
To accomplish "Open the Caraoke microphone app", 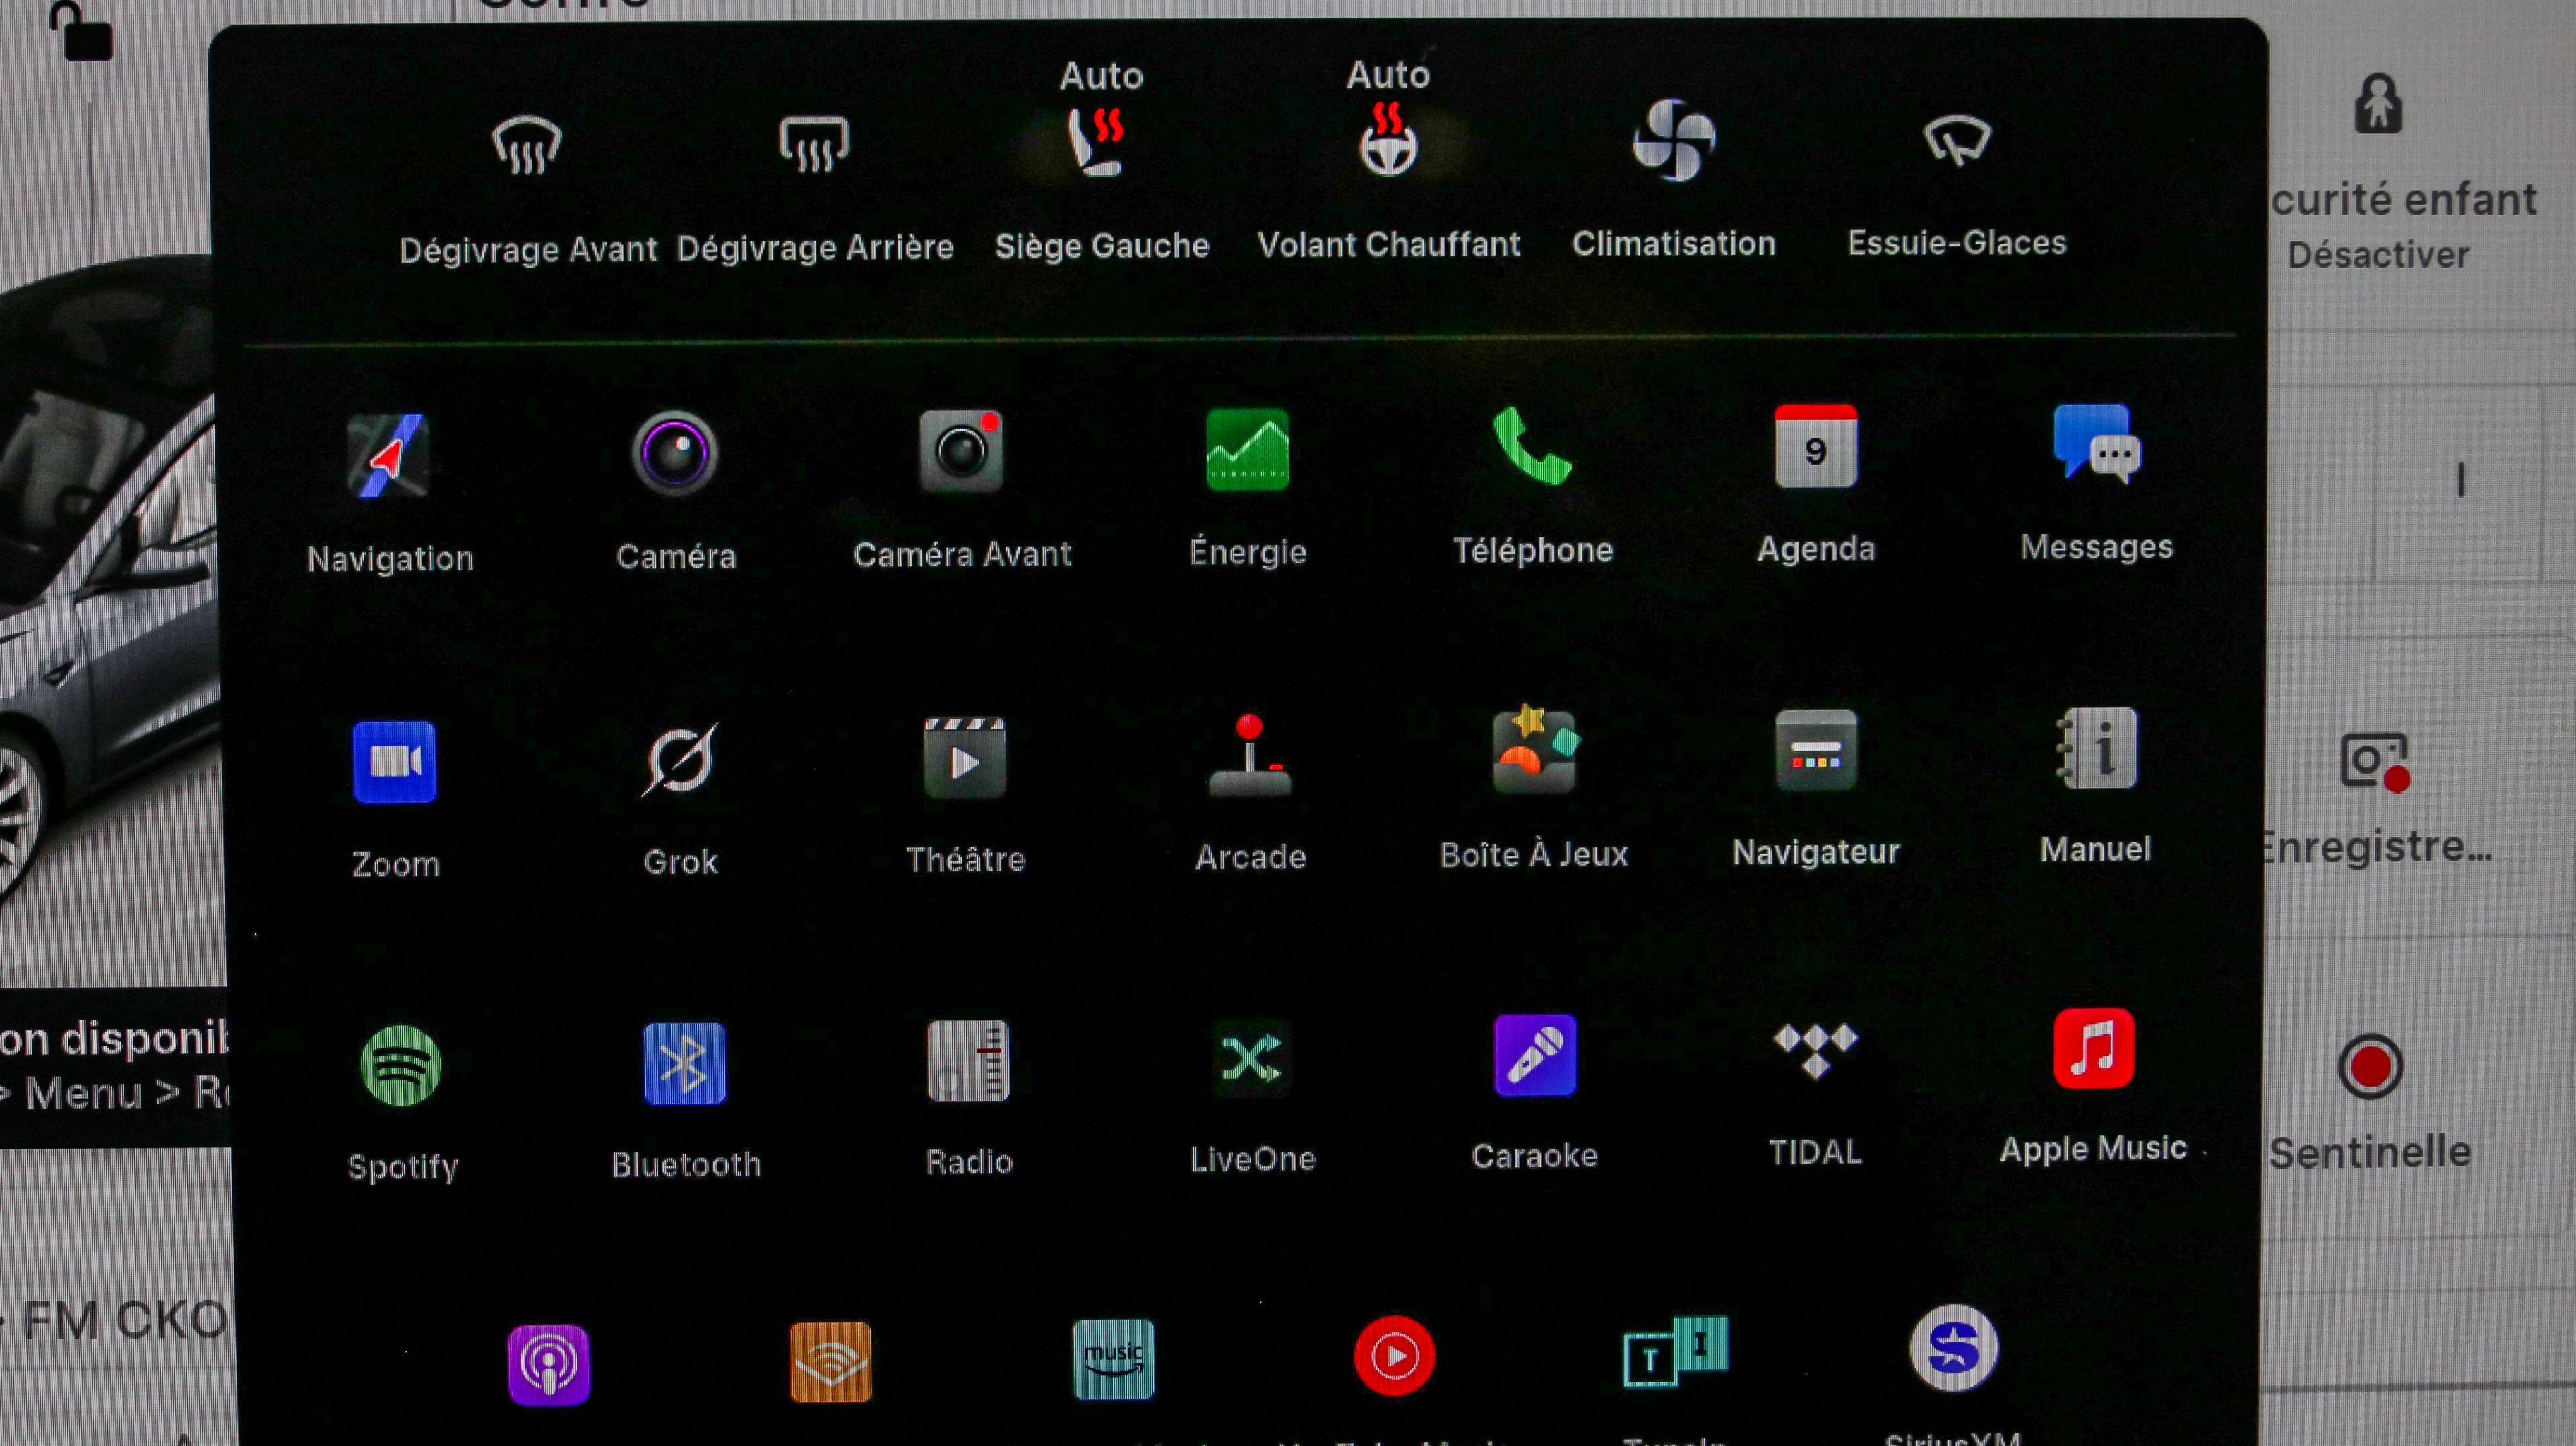I will (1534, 1056).
